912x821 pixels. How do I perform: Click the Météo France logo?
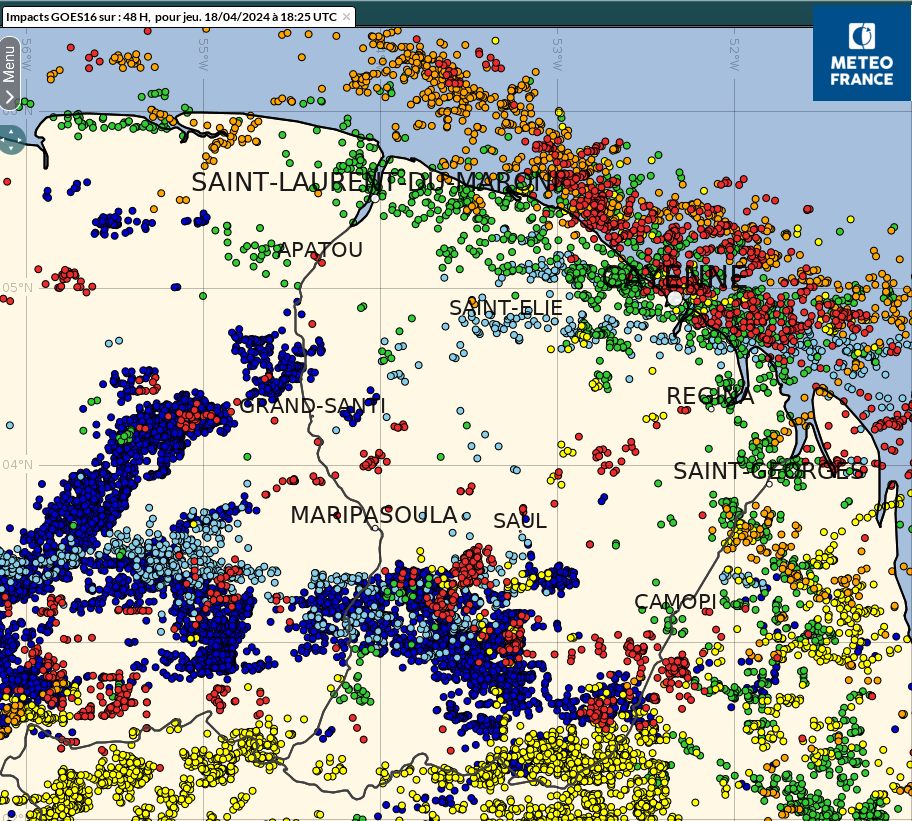click(861, 53)
